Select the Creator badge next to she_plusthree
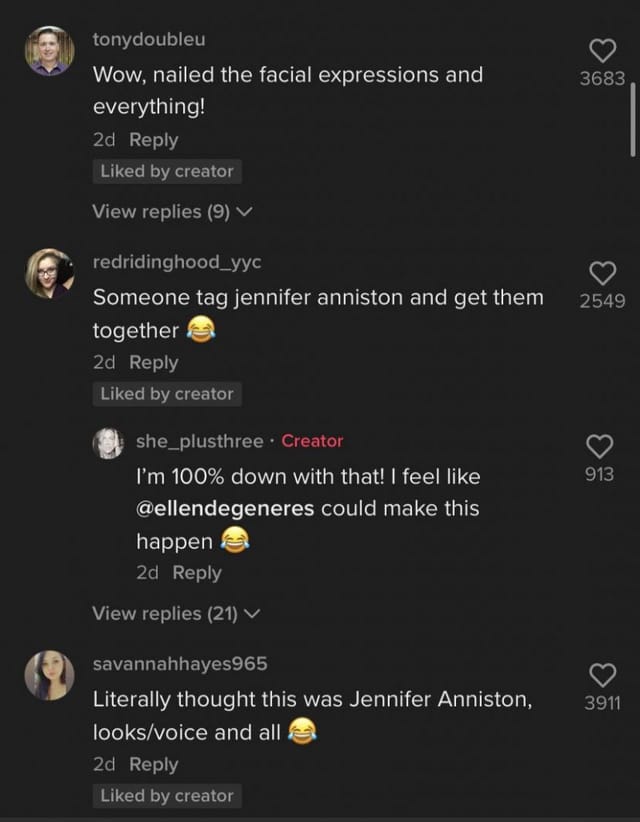The image size is (640, 822). tap(312, 441)
